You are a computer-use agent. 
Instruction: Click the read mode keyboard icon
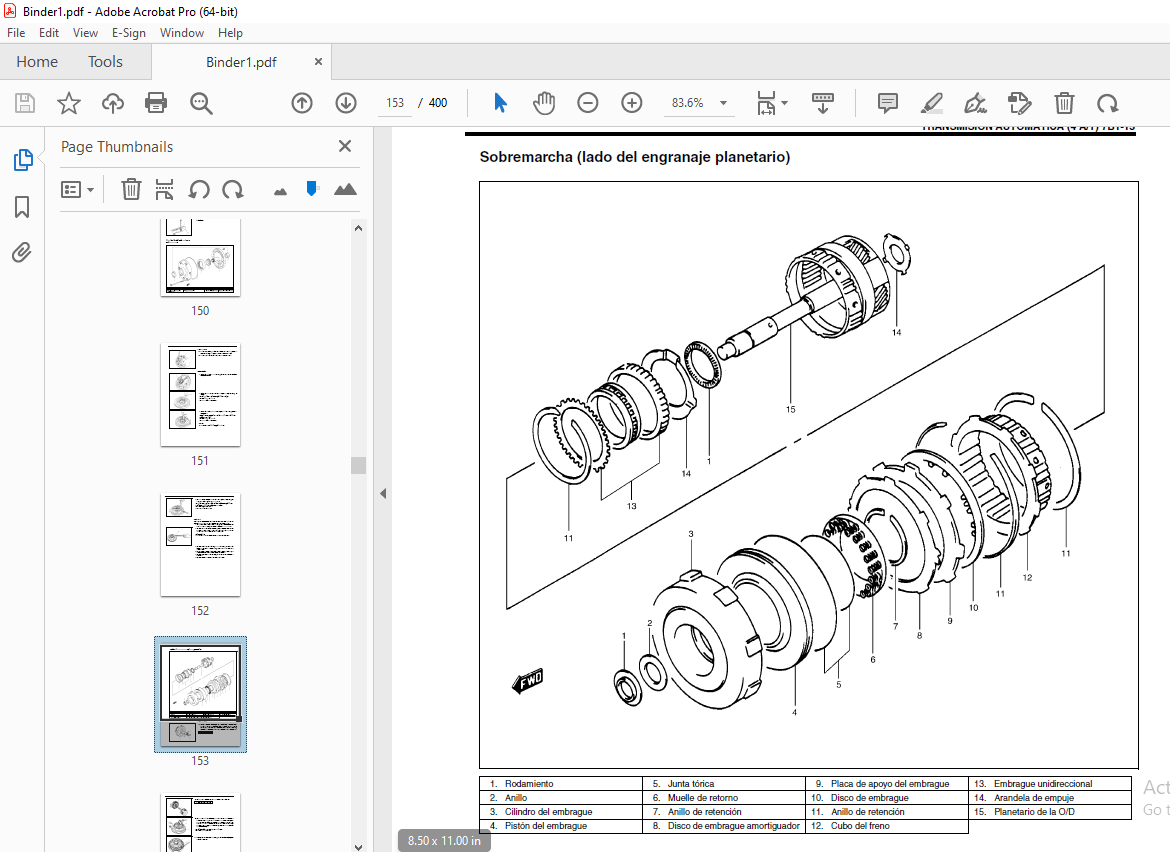point(822,103)
